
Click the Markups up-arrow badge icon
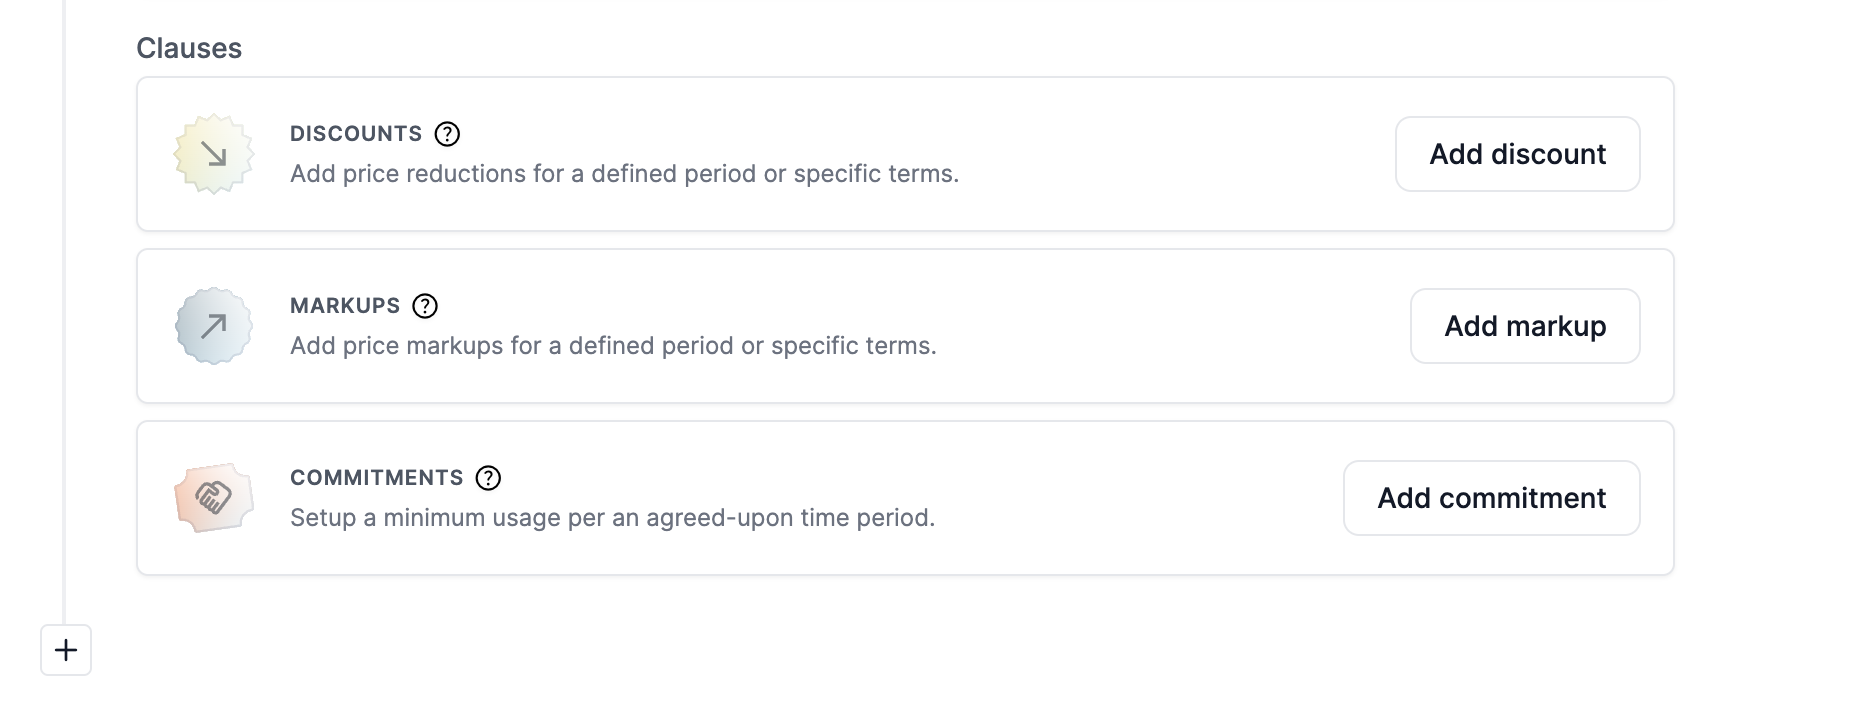pyautogui.click(x=214, y=326)
